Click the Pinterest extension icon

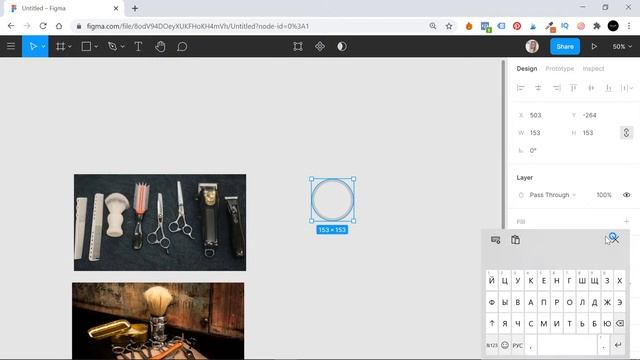(x=517, y=26)
